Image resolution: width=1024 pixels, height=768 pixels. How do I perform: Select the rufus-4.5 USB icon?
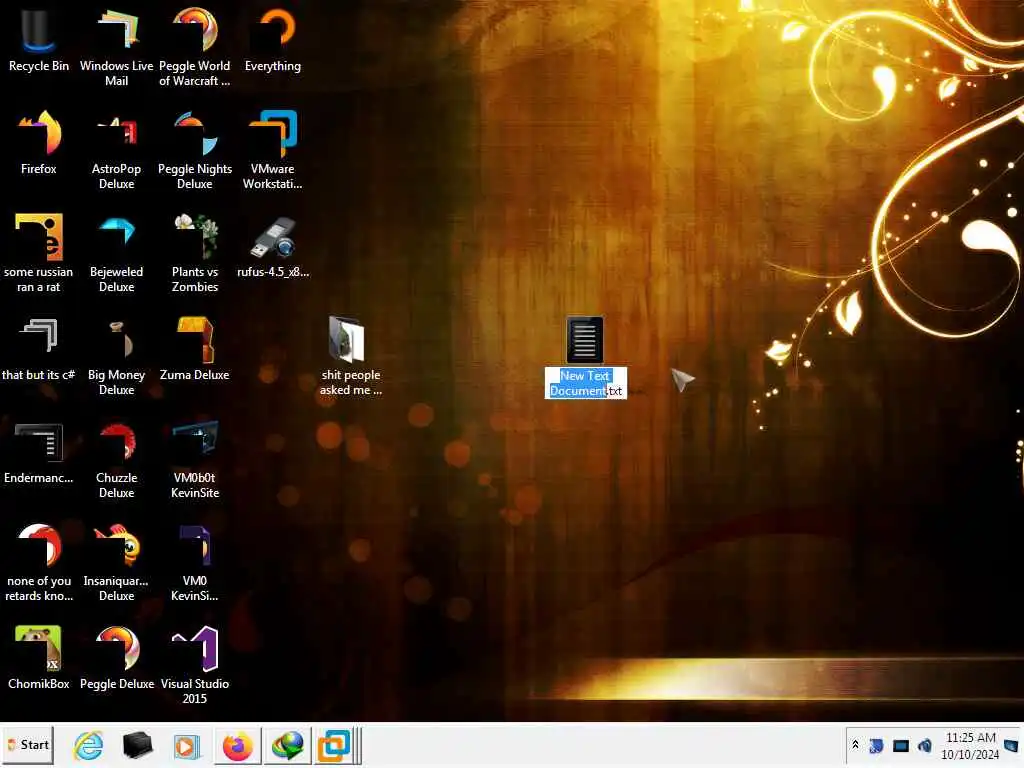pos(273,246)
